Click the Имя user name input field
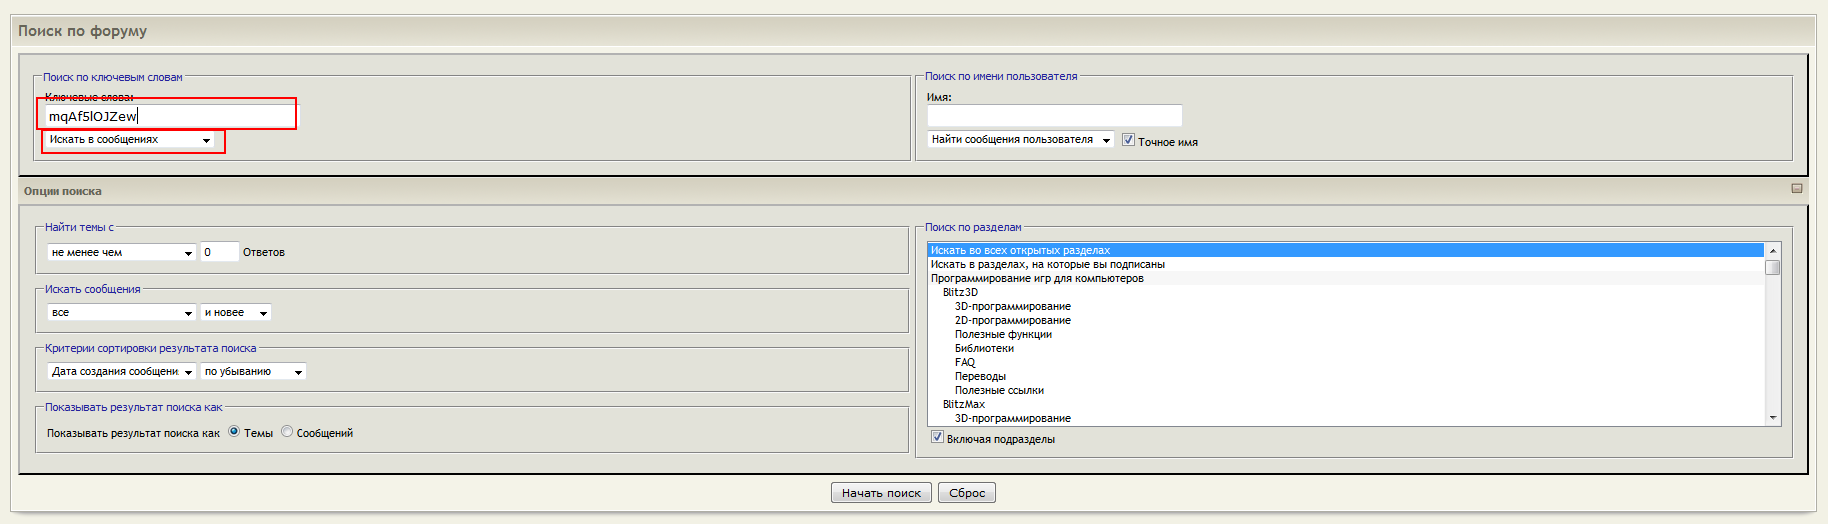This screenshot has width=1828, height=524. [1054, 116]
